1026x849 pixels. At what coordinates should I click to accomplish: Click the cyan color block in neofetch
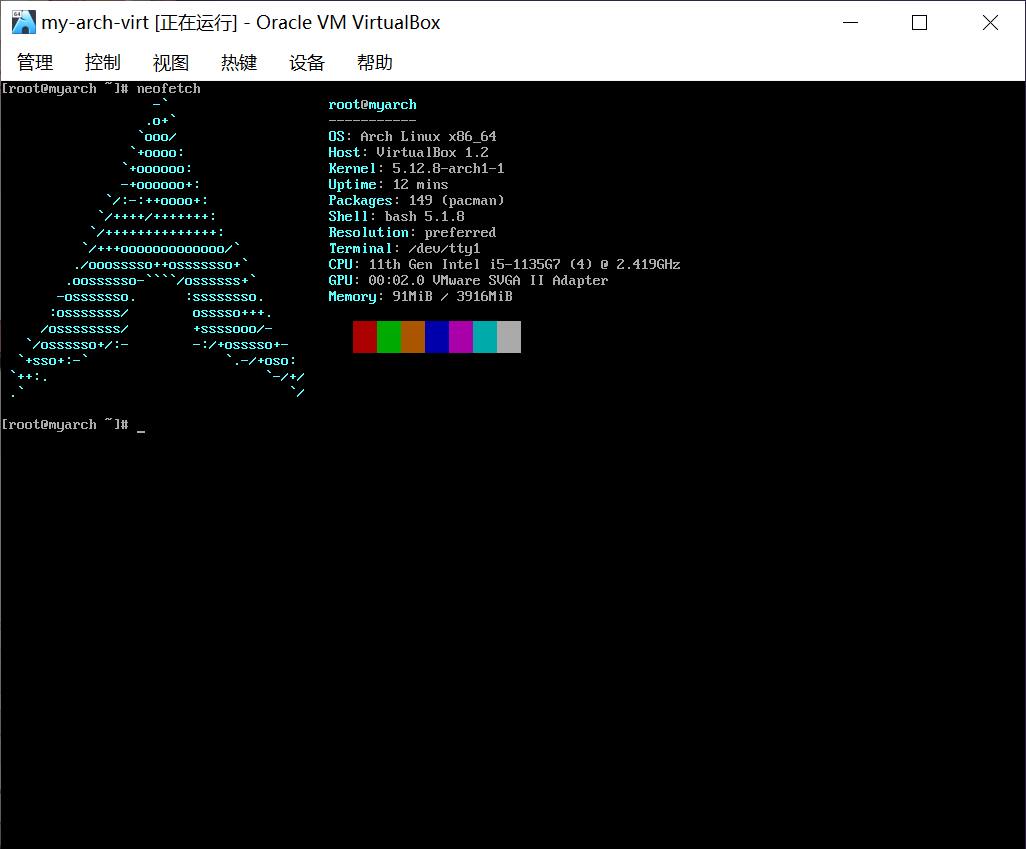(x=485, y=337)
